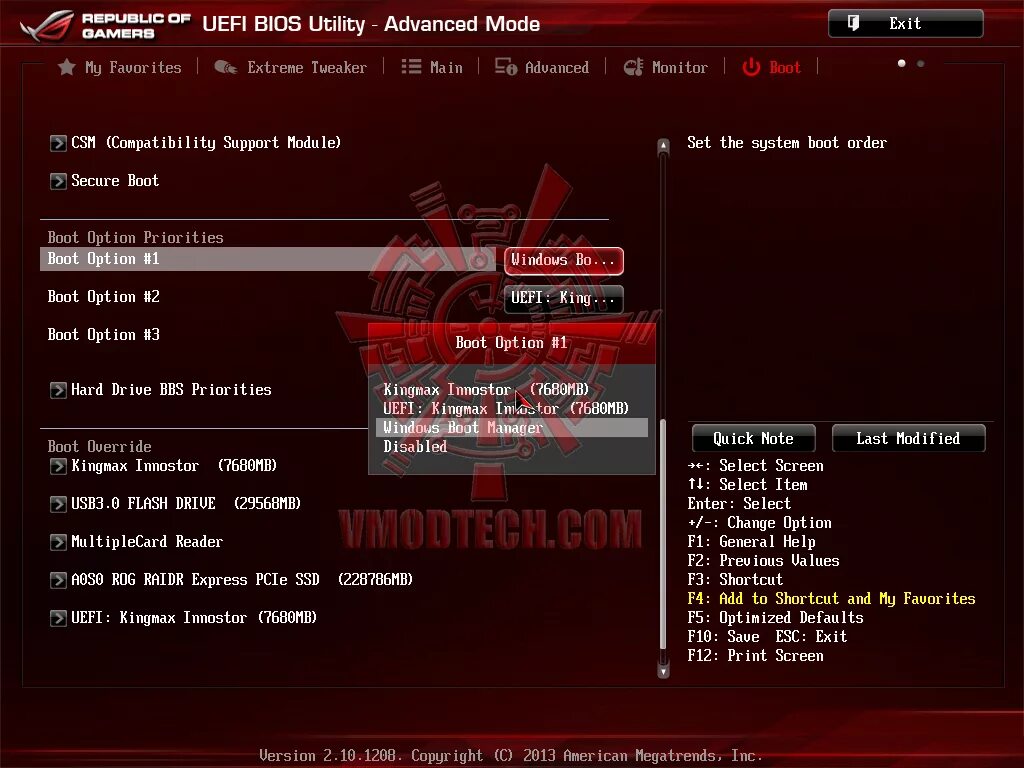Select Windows Boot Manager in the popup list
The width and height of the screenshot is (1024, 768).
pos(511,428)
